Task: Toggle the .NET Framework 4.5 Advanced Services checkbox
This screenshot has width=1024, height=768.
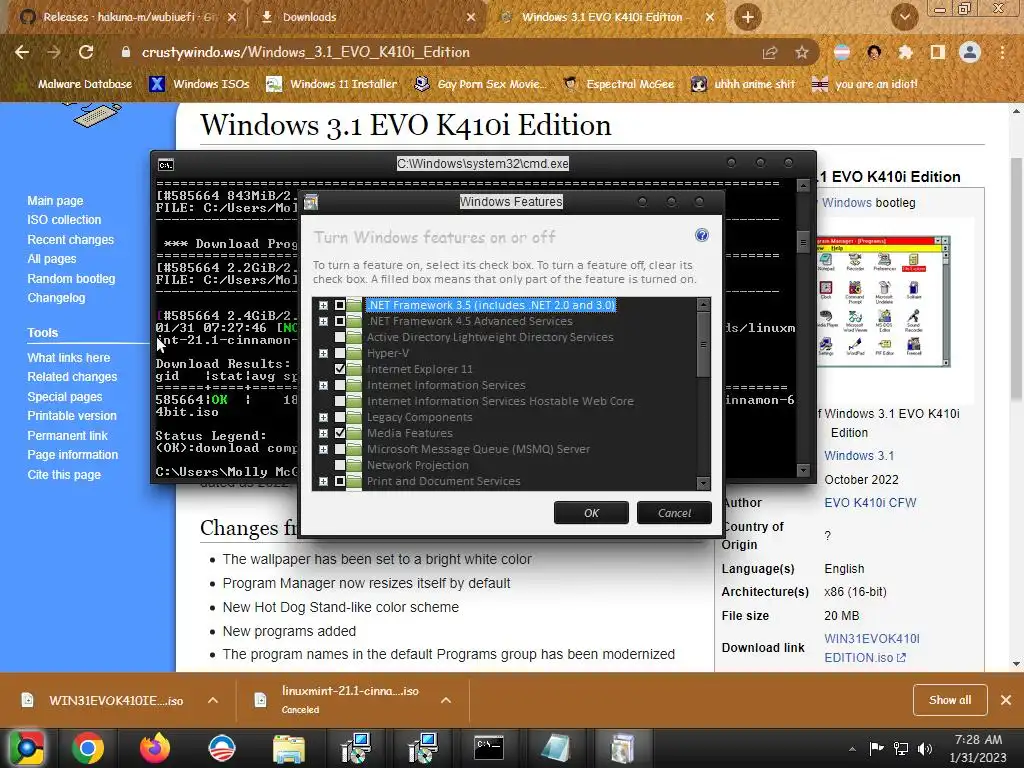Action: click(340, 321)
